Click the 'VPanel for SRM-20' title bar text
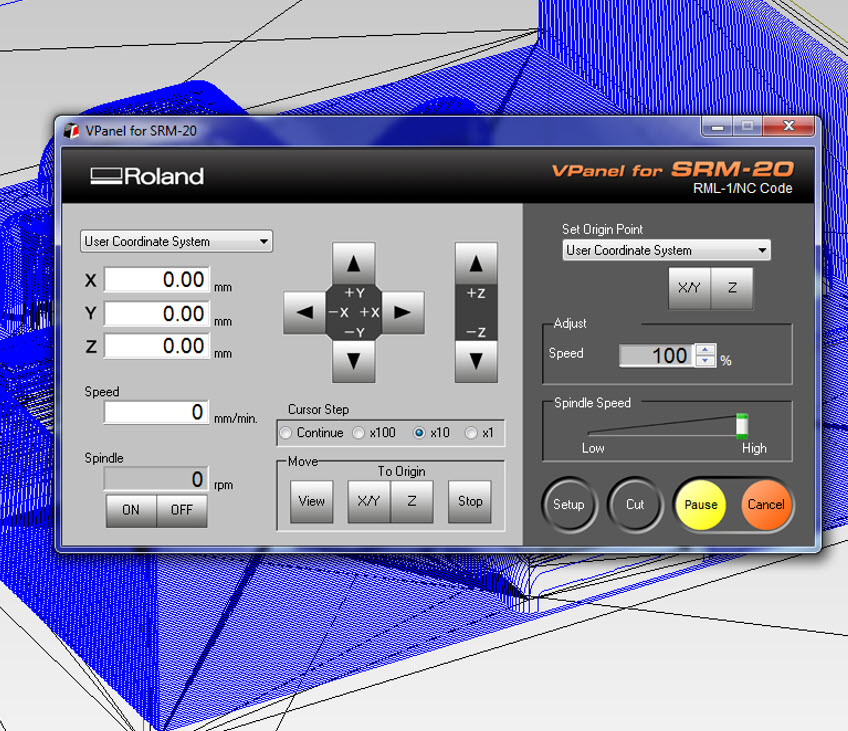Image resolution: width=848 pixels, height=731 pixels. pyautogui.click(x=141, y=131)
